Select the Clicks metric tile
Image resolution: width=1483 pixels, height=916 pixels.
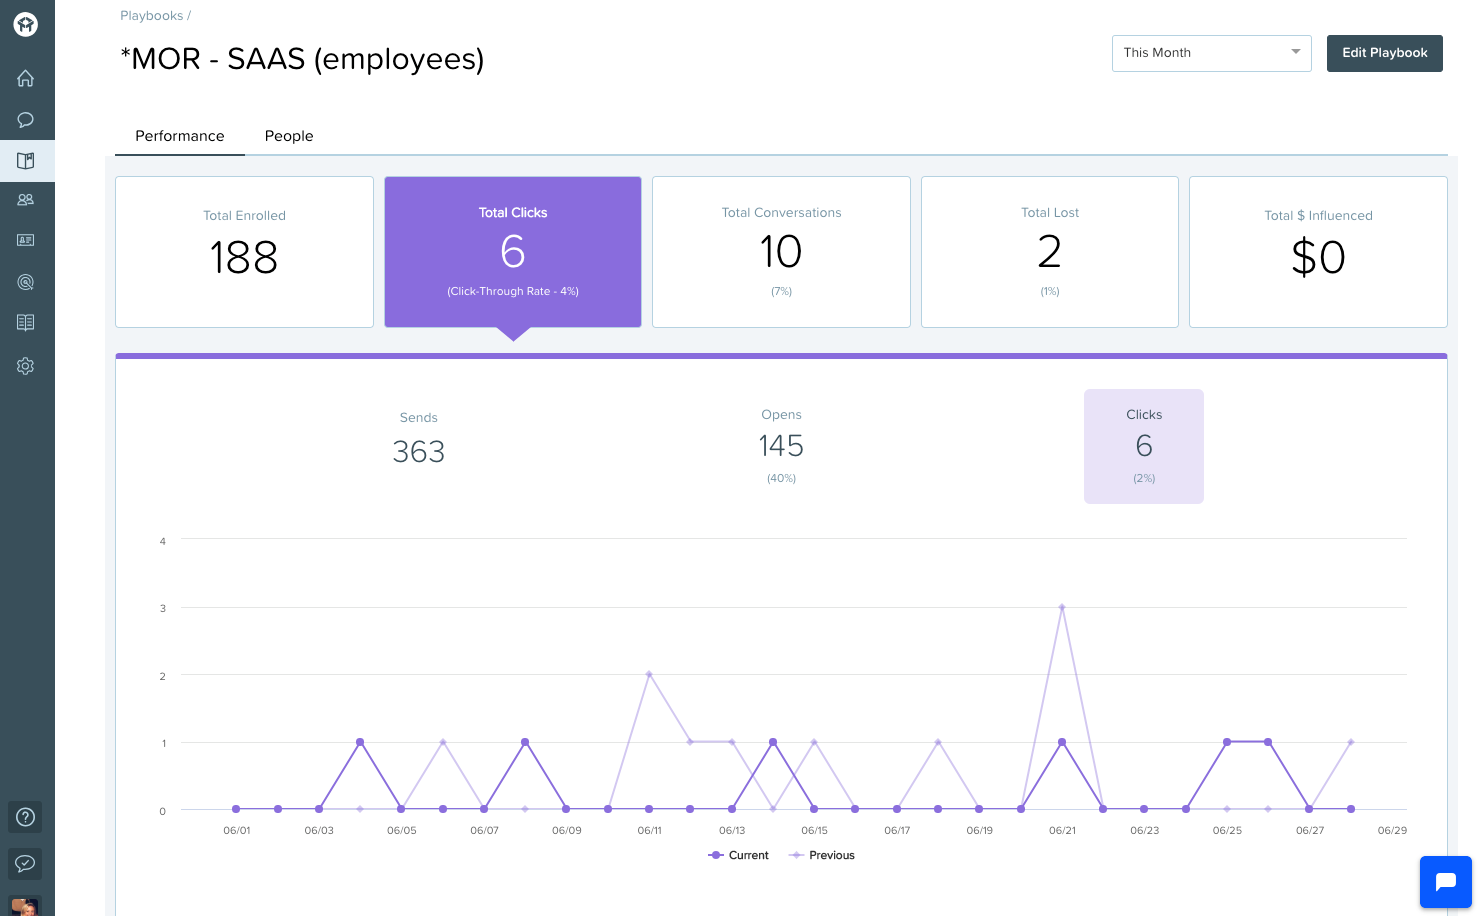pyautogui.click(x=1144, y=446)
